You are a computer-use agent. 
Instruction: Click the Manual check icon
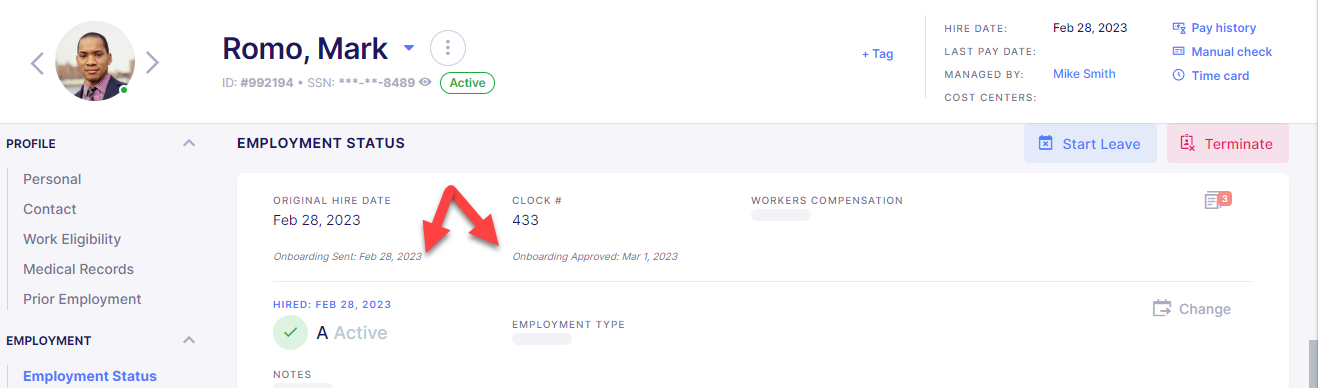tap(1179, 52)
